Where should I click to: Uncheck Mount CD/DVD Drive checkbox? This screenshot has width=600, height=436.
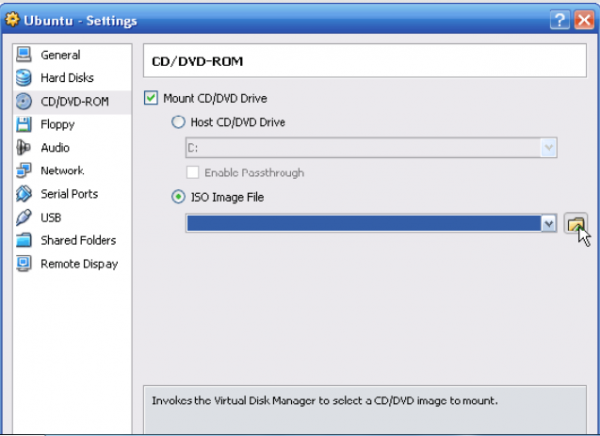click(x=152, y=98)
